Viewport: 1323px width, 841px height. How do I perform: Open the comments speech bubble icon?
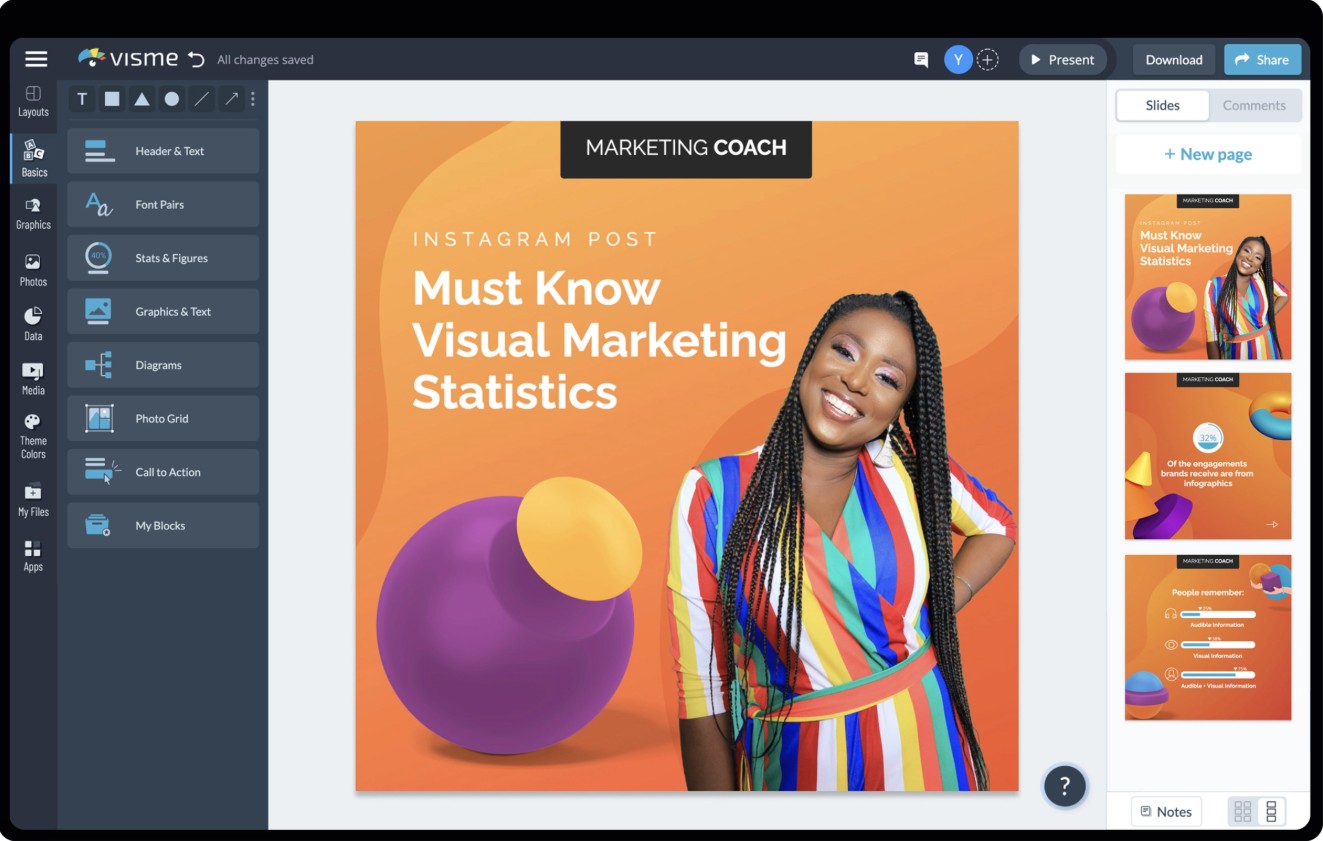click(x=921, y=60)
